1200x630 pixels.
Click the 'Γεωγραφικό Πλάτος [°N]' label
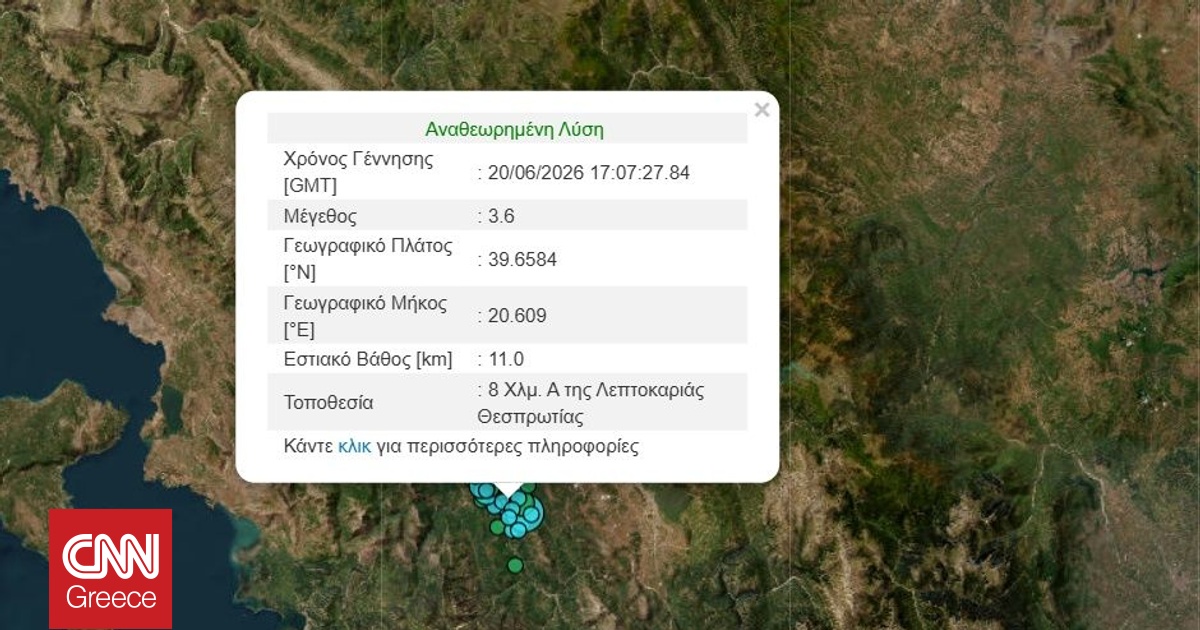(368, 259)
